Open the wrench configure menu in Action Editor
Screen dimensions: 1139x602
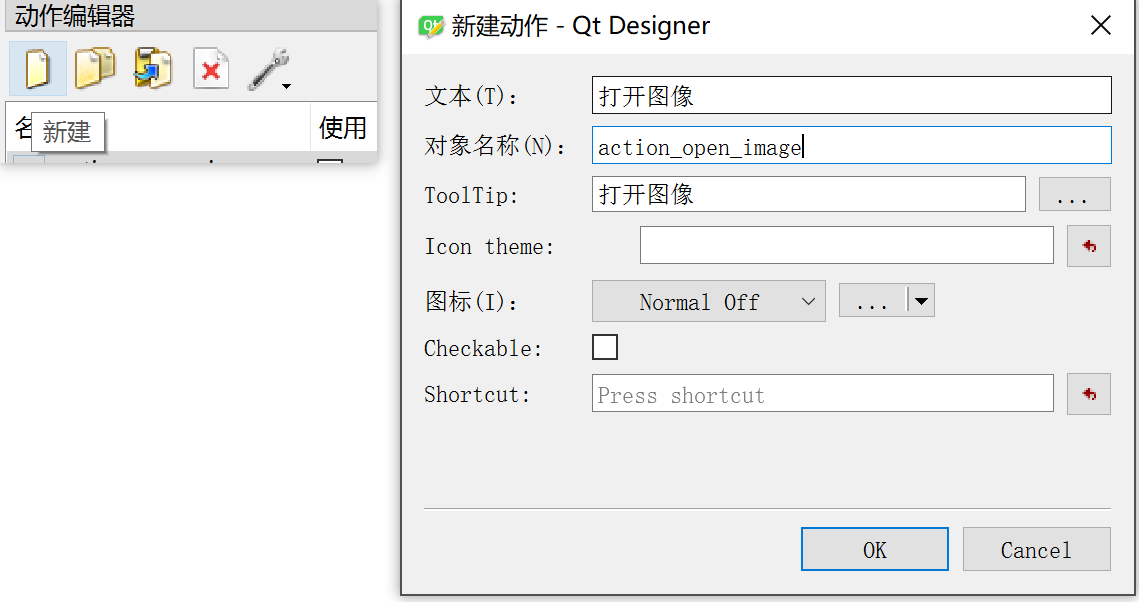(269, 70)
